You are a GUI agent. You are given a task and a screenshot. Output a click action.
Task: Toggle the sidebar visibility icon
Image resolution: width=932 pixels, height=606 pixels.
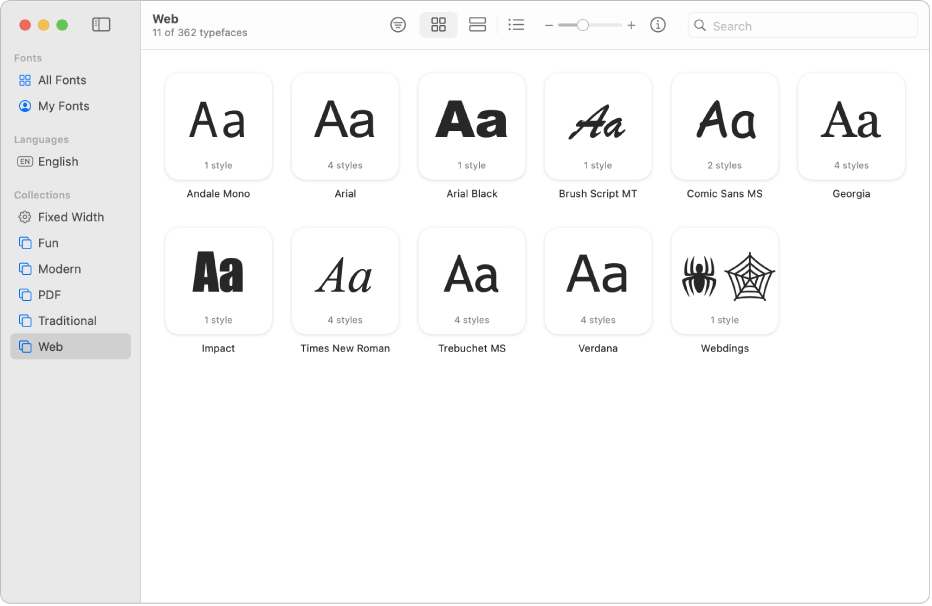pos(101,24)
